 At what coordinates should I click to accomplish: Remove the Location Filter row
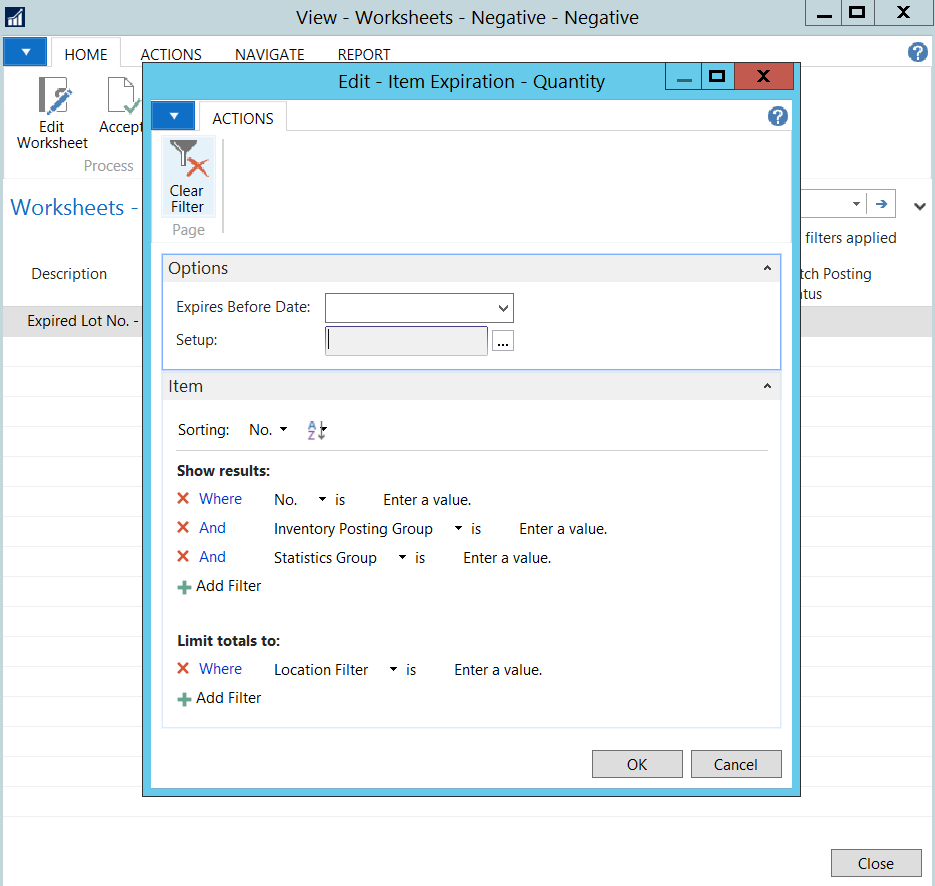coord(183,669)
